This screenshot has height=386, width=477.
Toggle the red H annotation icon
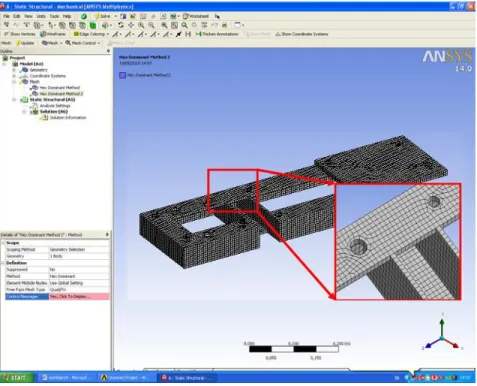coord(188,34)
